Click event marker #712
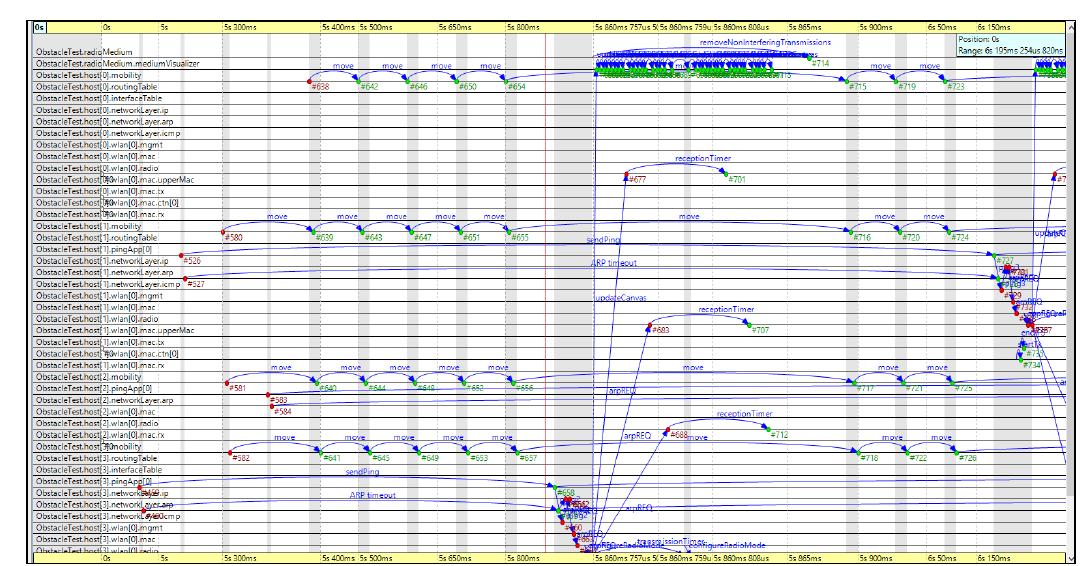 (x=769, y=430)
